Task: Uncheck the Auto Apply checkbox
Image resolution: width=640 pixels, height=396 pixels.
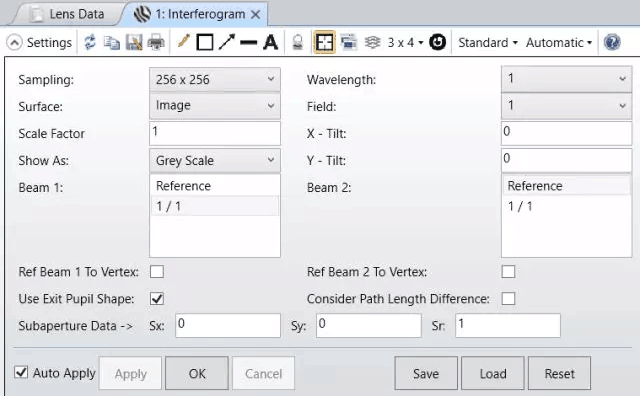Action: (21, 372)
